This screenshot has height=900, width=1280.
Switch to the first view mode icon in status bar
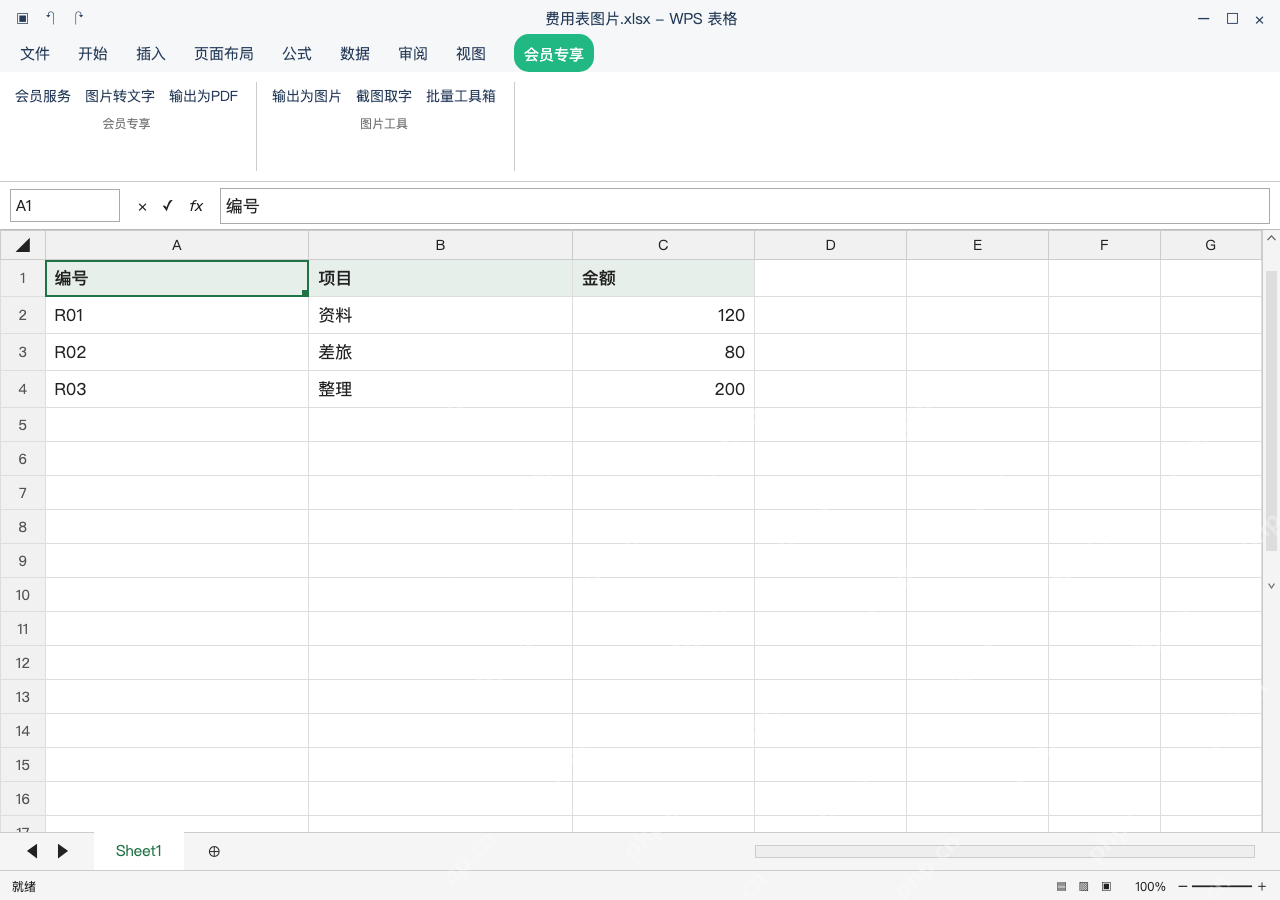(1061, 887)
